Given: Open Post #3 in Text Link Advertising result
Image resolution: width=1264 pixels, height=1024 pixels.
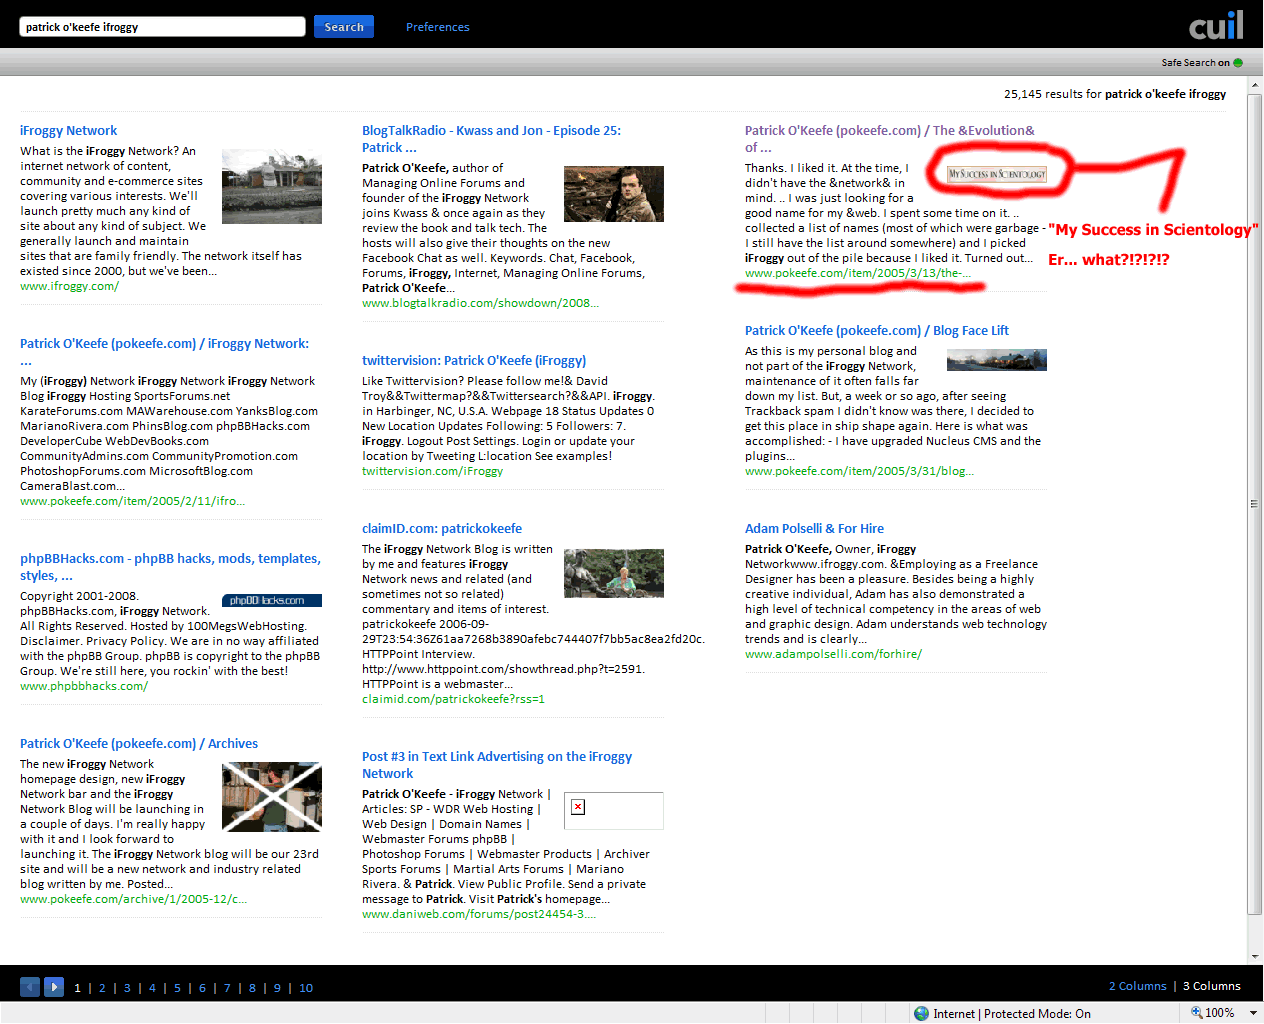Looking at the screenshot, I should [497, 765].
